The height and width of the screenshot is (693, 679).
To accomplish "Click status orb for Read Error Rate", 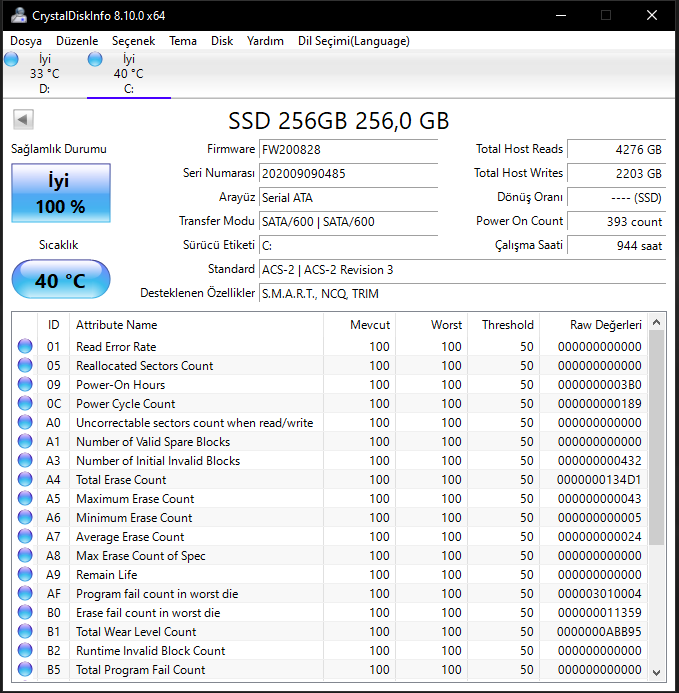I will pos(25,346).
